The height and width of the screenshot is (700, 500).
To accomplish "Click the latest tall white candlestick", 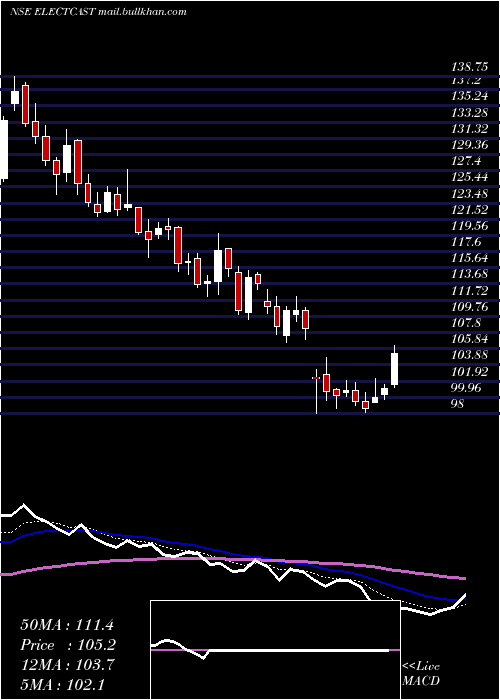I will click(x=394, y=369).
